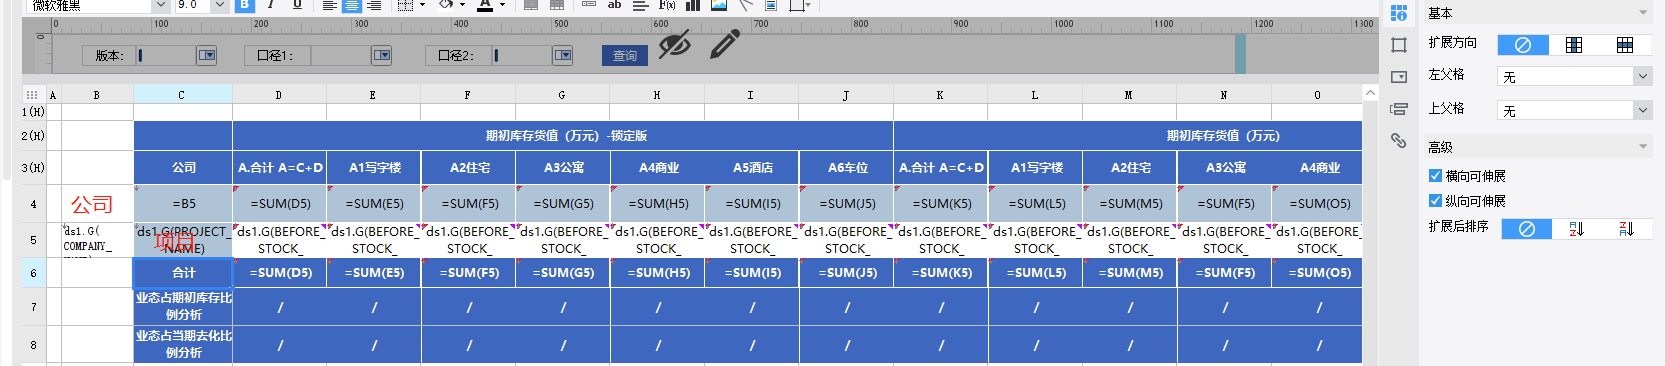Click the pencil edit icon in parameter pane
This screenshot has height=366, width=1665.
pyautogui.click(x=725, y=44)
